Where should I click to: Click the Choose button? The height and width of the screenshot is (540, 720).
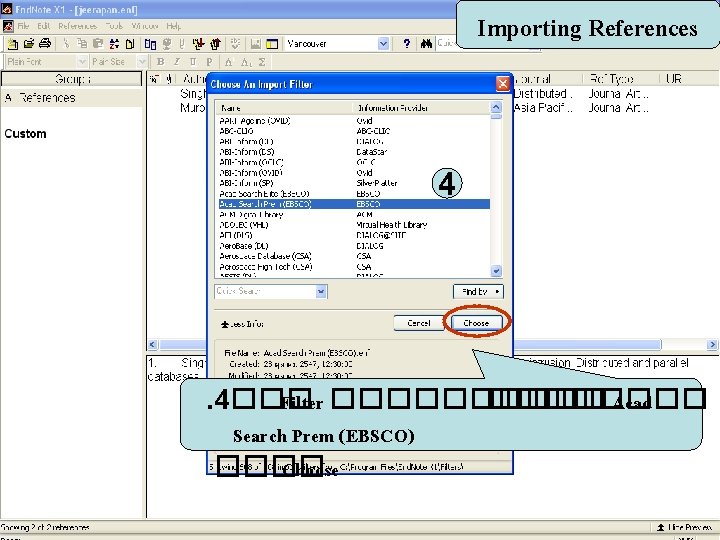coord(476,323)
